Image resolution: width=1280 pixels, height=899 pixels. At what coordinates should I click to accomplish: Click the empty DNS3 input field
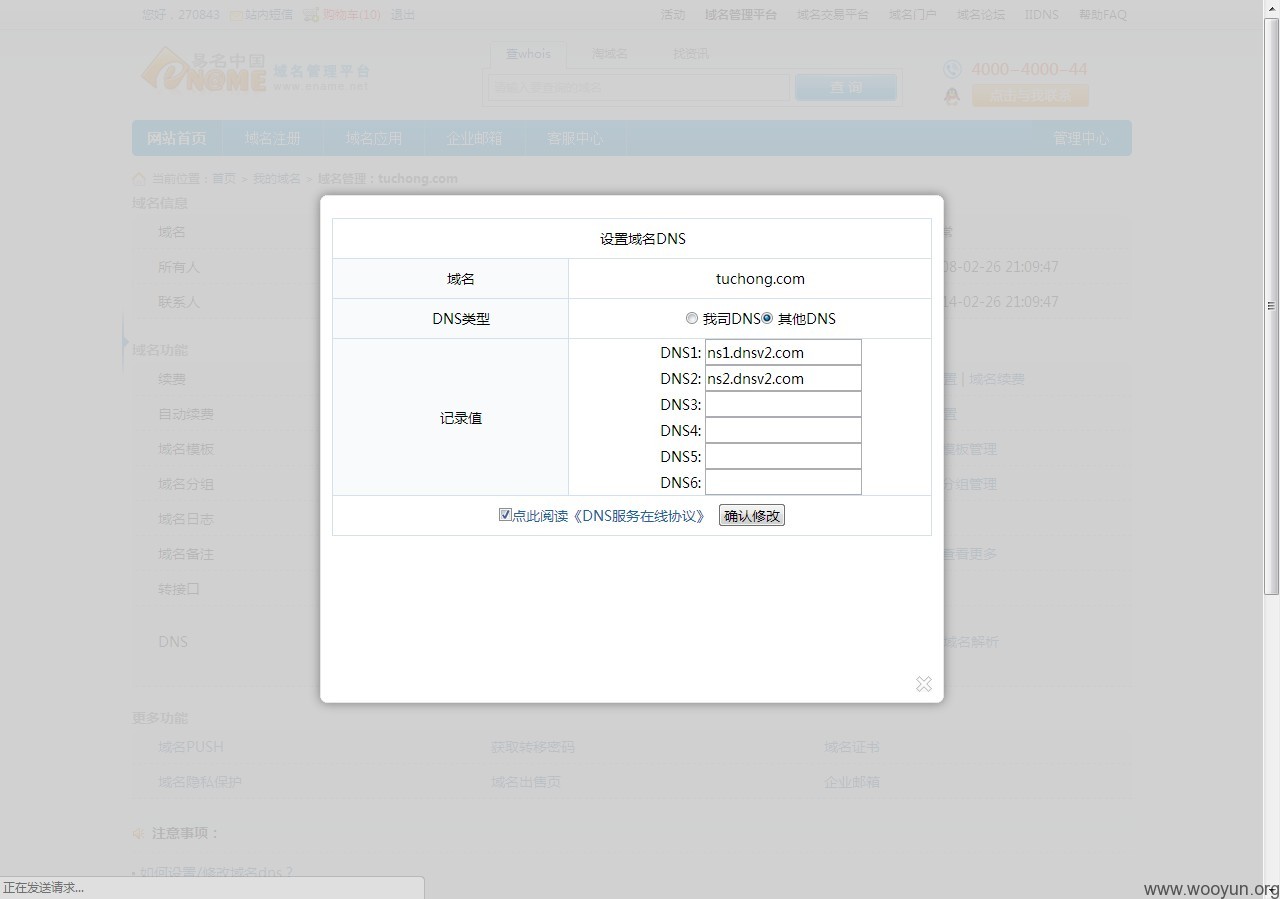783,404
